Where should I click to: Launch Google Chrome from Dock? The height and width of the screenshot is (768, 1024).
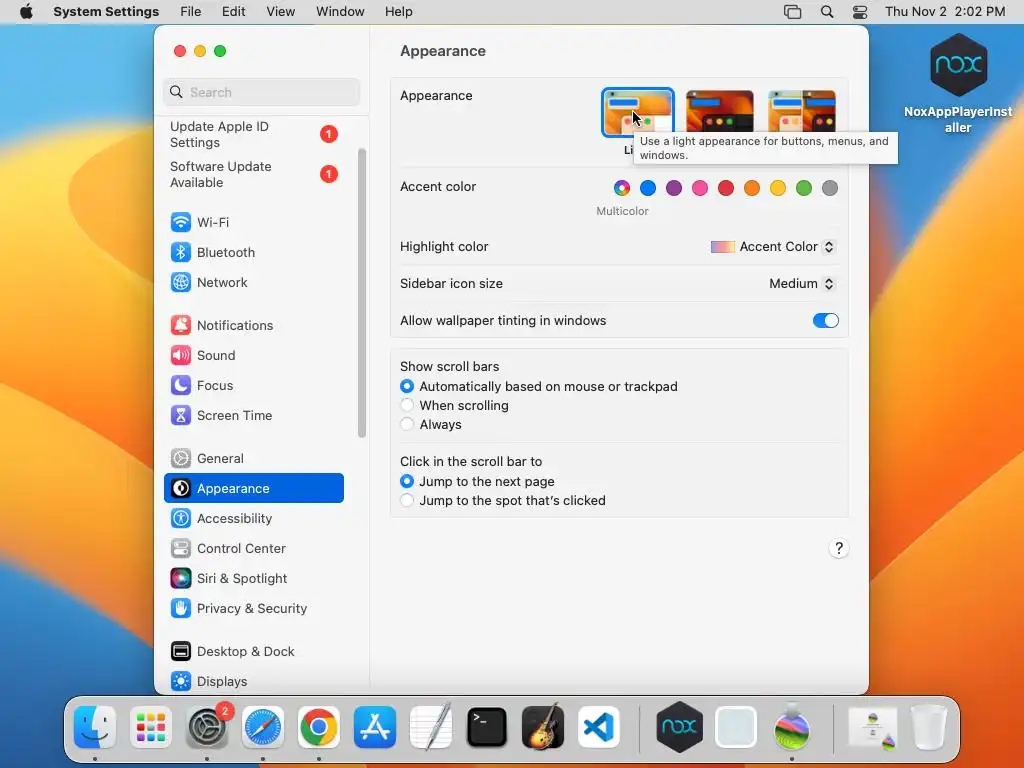tap(319, 727)
